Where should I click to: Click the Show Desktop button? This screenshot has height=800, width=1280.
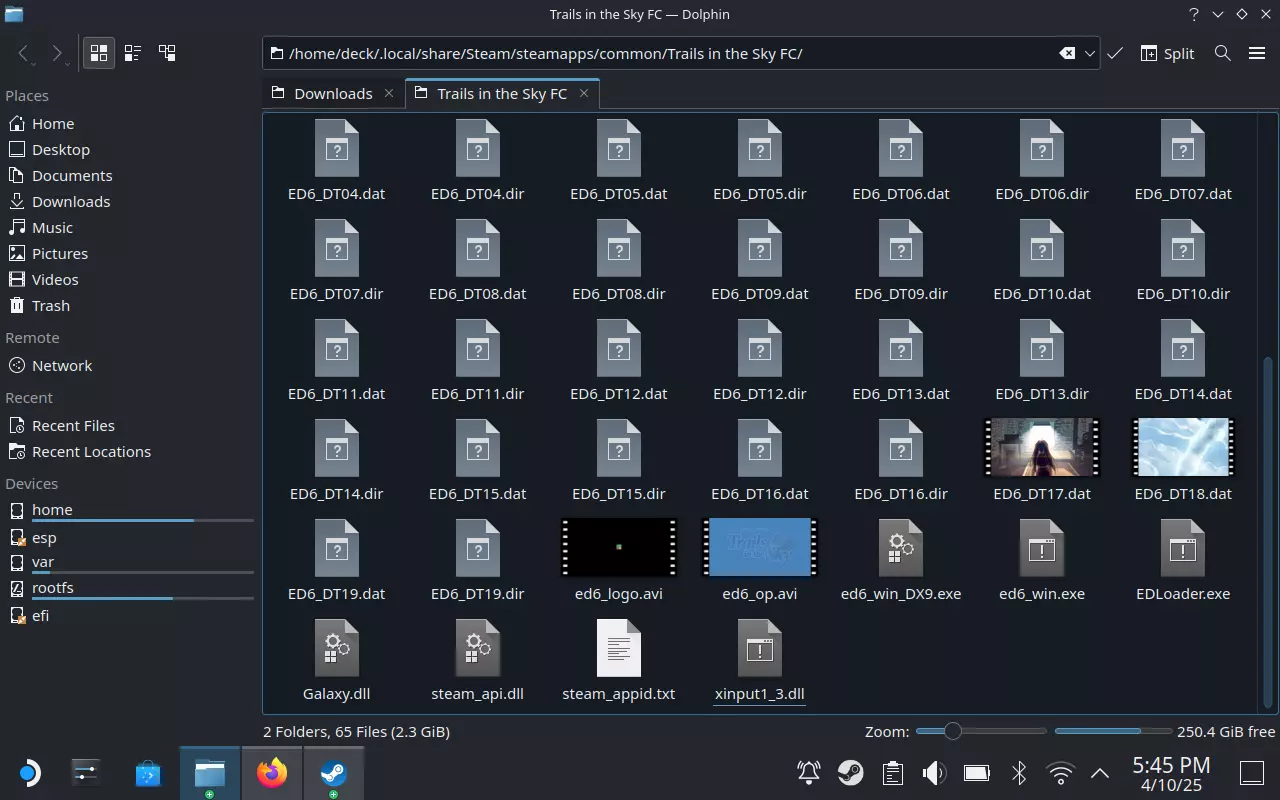tap(1252, 772)
